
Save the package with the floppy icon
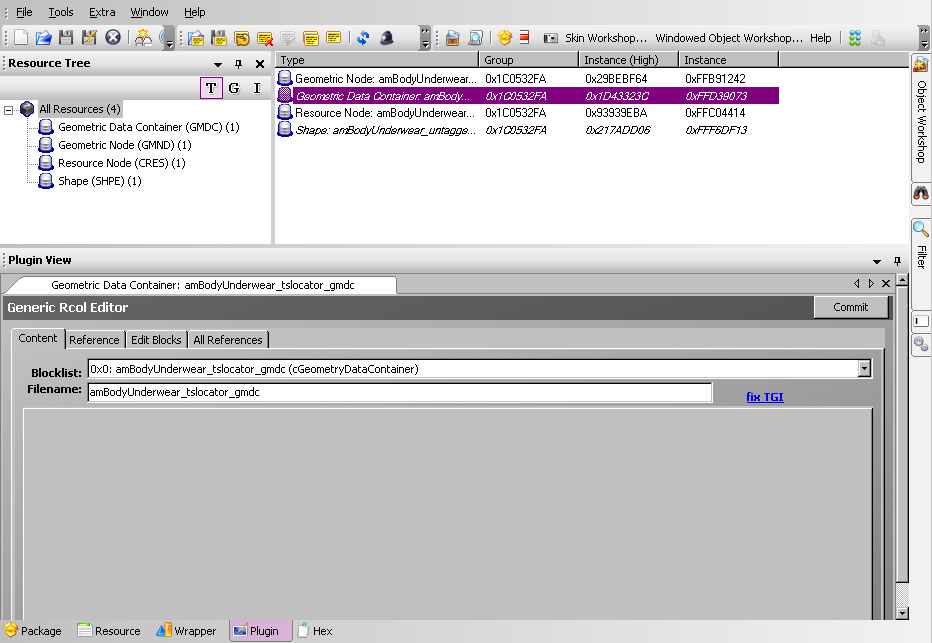66,38
